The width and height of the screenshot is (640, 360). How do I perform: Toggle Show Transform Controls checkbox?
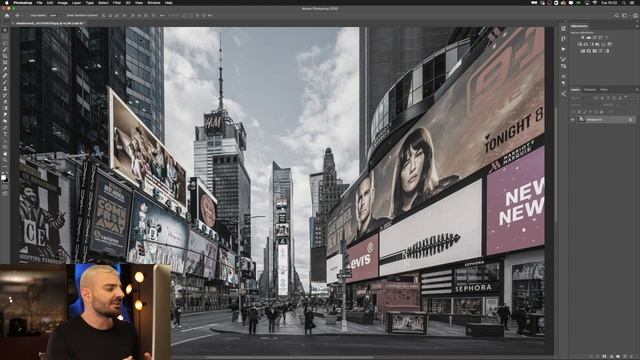point(65,16)
